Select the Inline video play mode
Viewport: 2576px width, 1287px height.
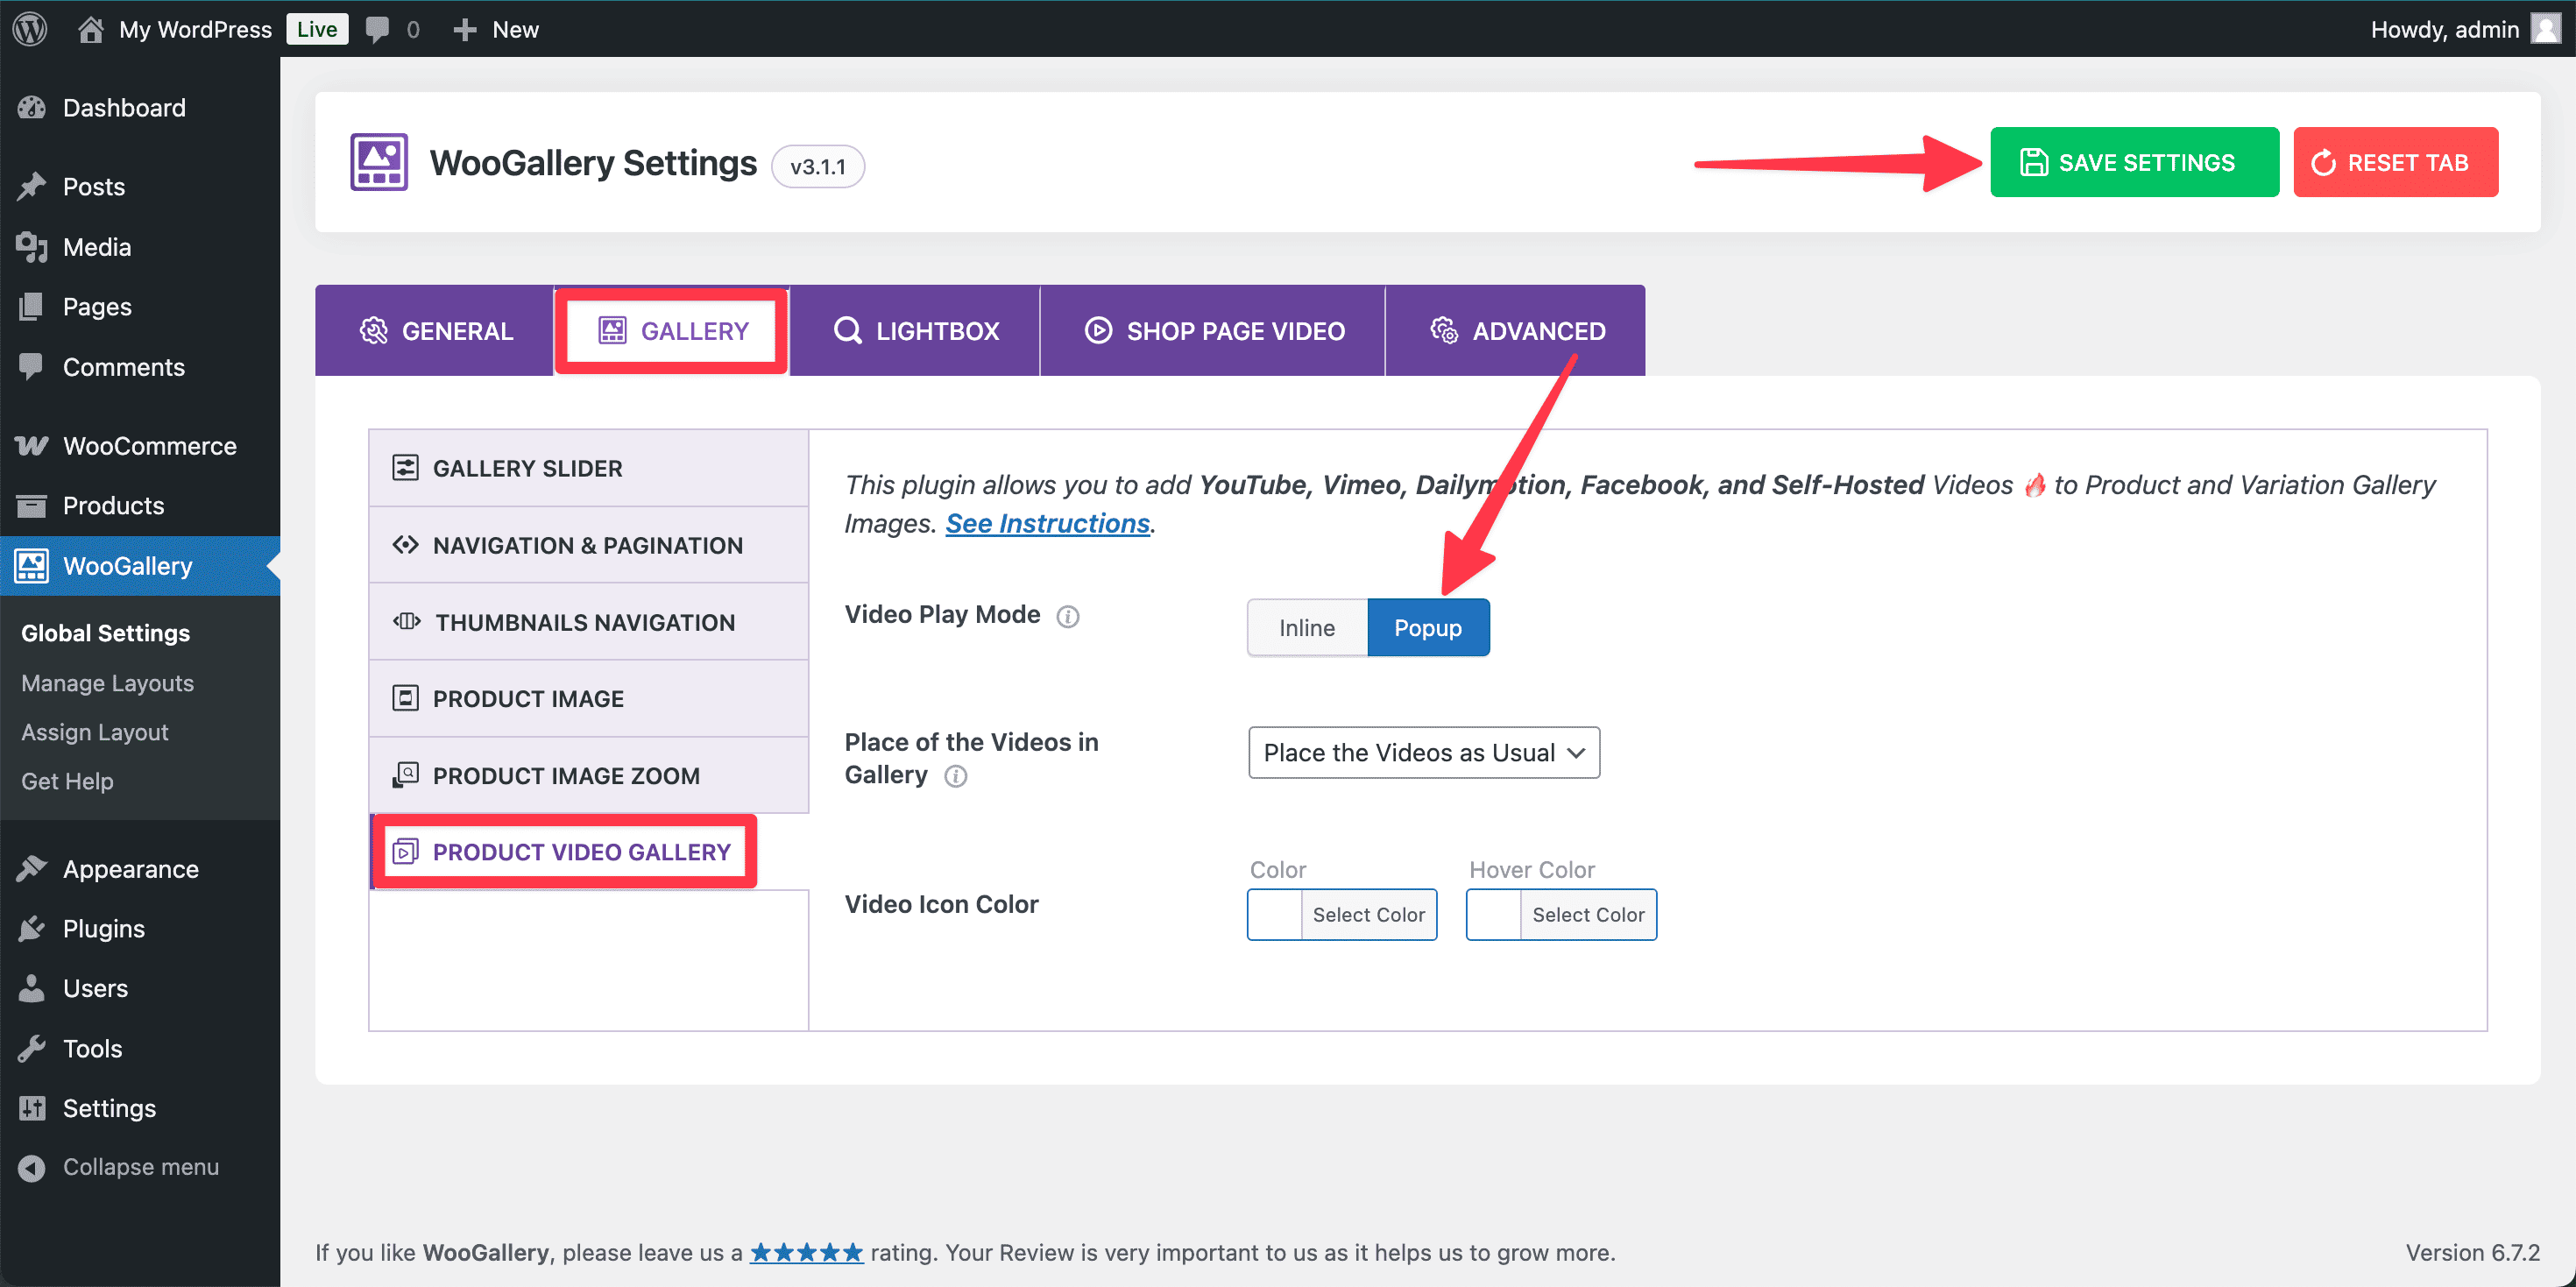pos(1306,628)
